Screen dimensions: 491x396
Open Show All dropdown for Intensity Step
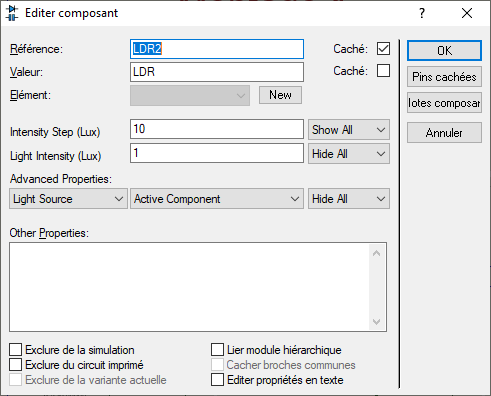click(x=349, y=130)
